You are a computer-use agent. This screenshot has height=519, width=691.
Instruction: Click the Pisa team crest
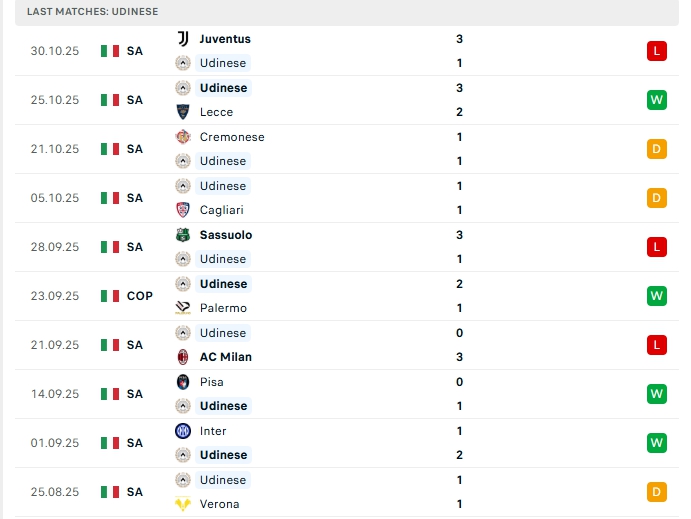coord(183,382)
